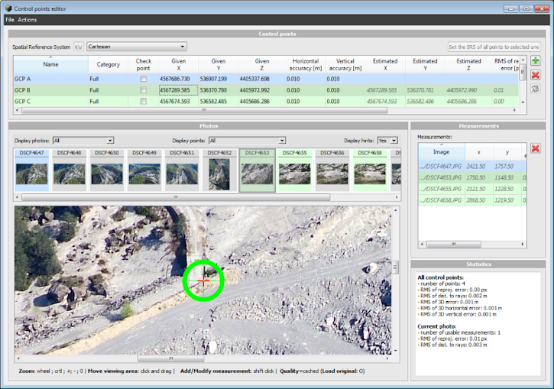Click the green plus add control point icon
Image resolution: width=554 pixels, height=389 pixels.
535,61
